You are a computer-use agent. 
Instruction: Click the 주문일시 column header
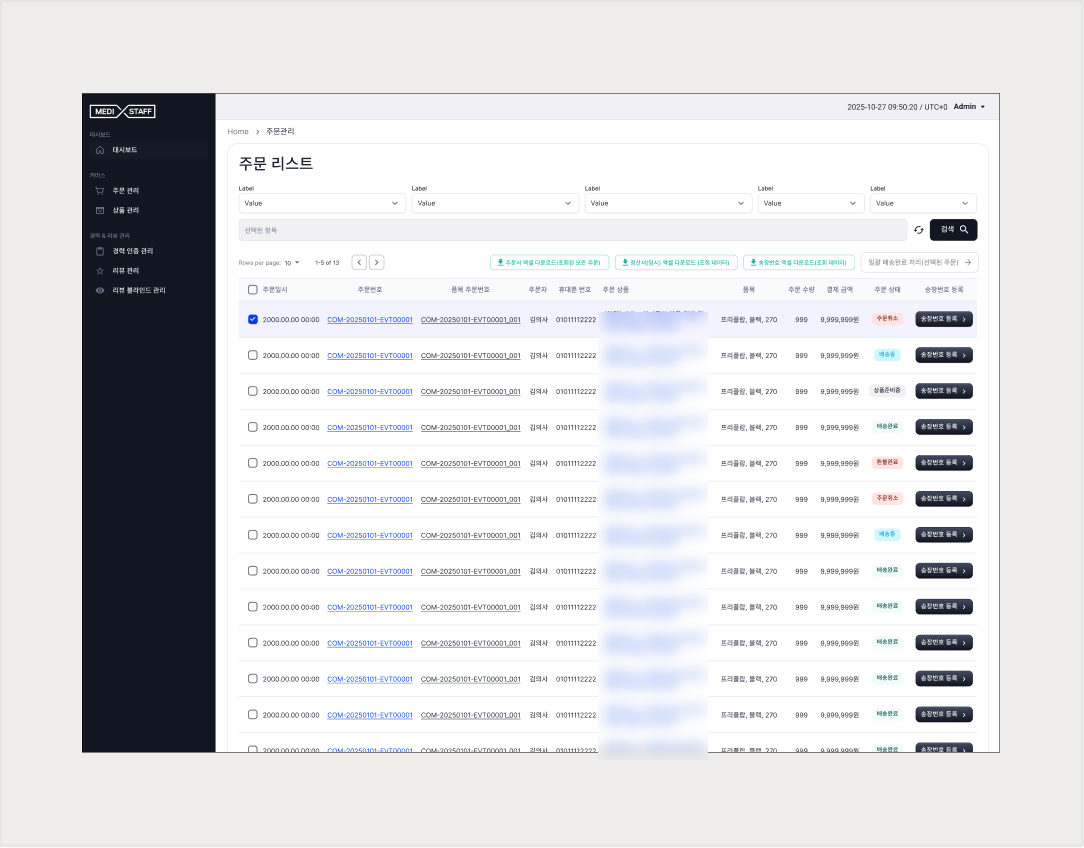coord(275,290)
